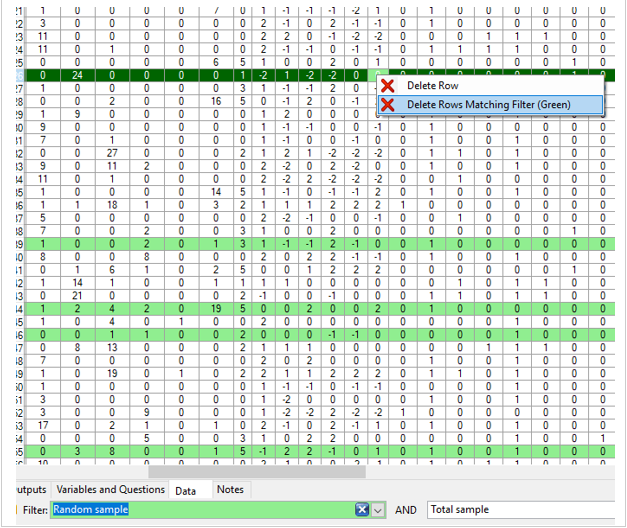
Task: Click the cell with value 16
Action: 215,101
